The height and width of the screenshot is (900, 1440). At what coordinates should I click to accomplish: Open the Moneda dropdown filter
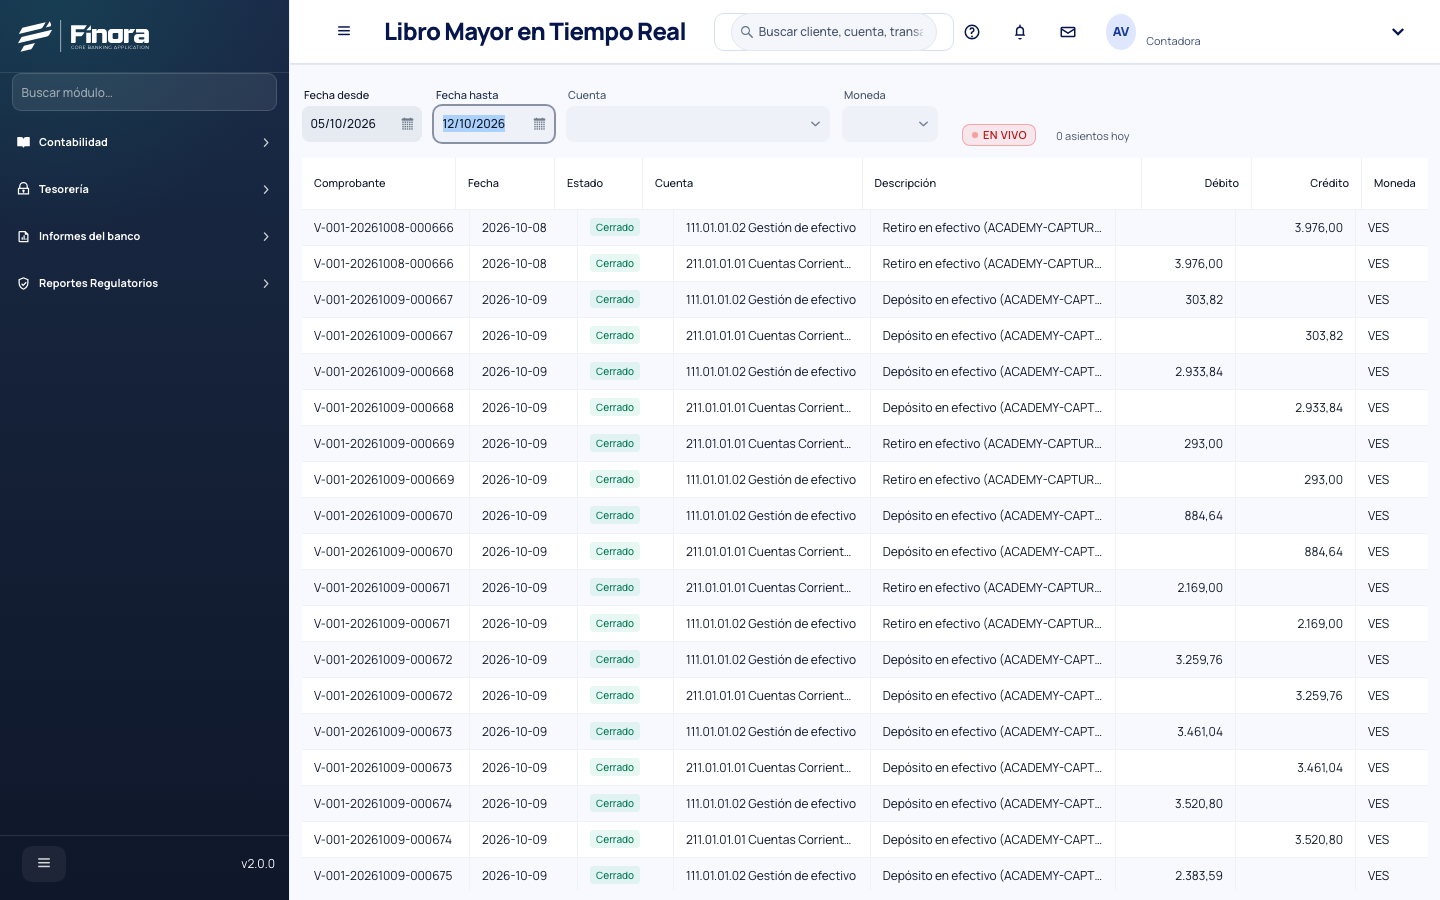click(x=890, y=124)
